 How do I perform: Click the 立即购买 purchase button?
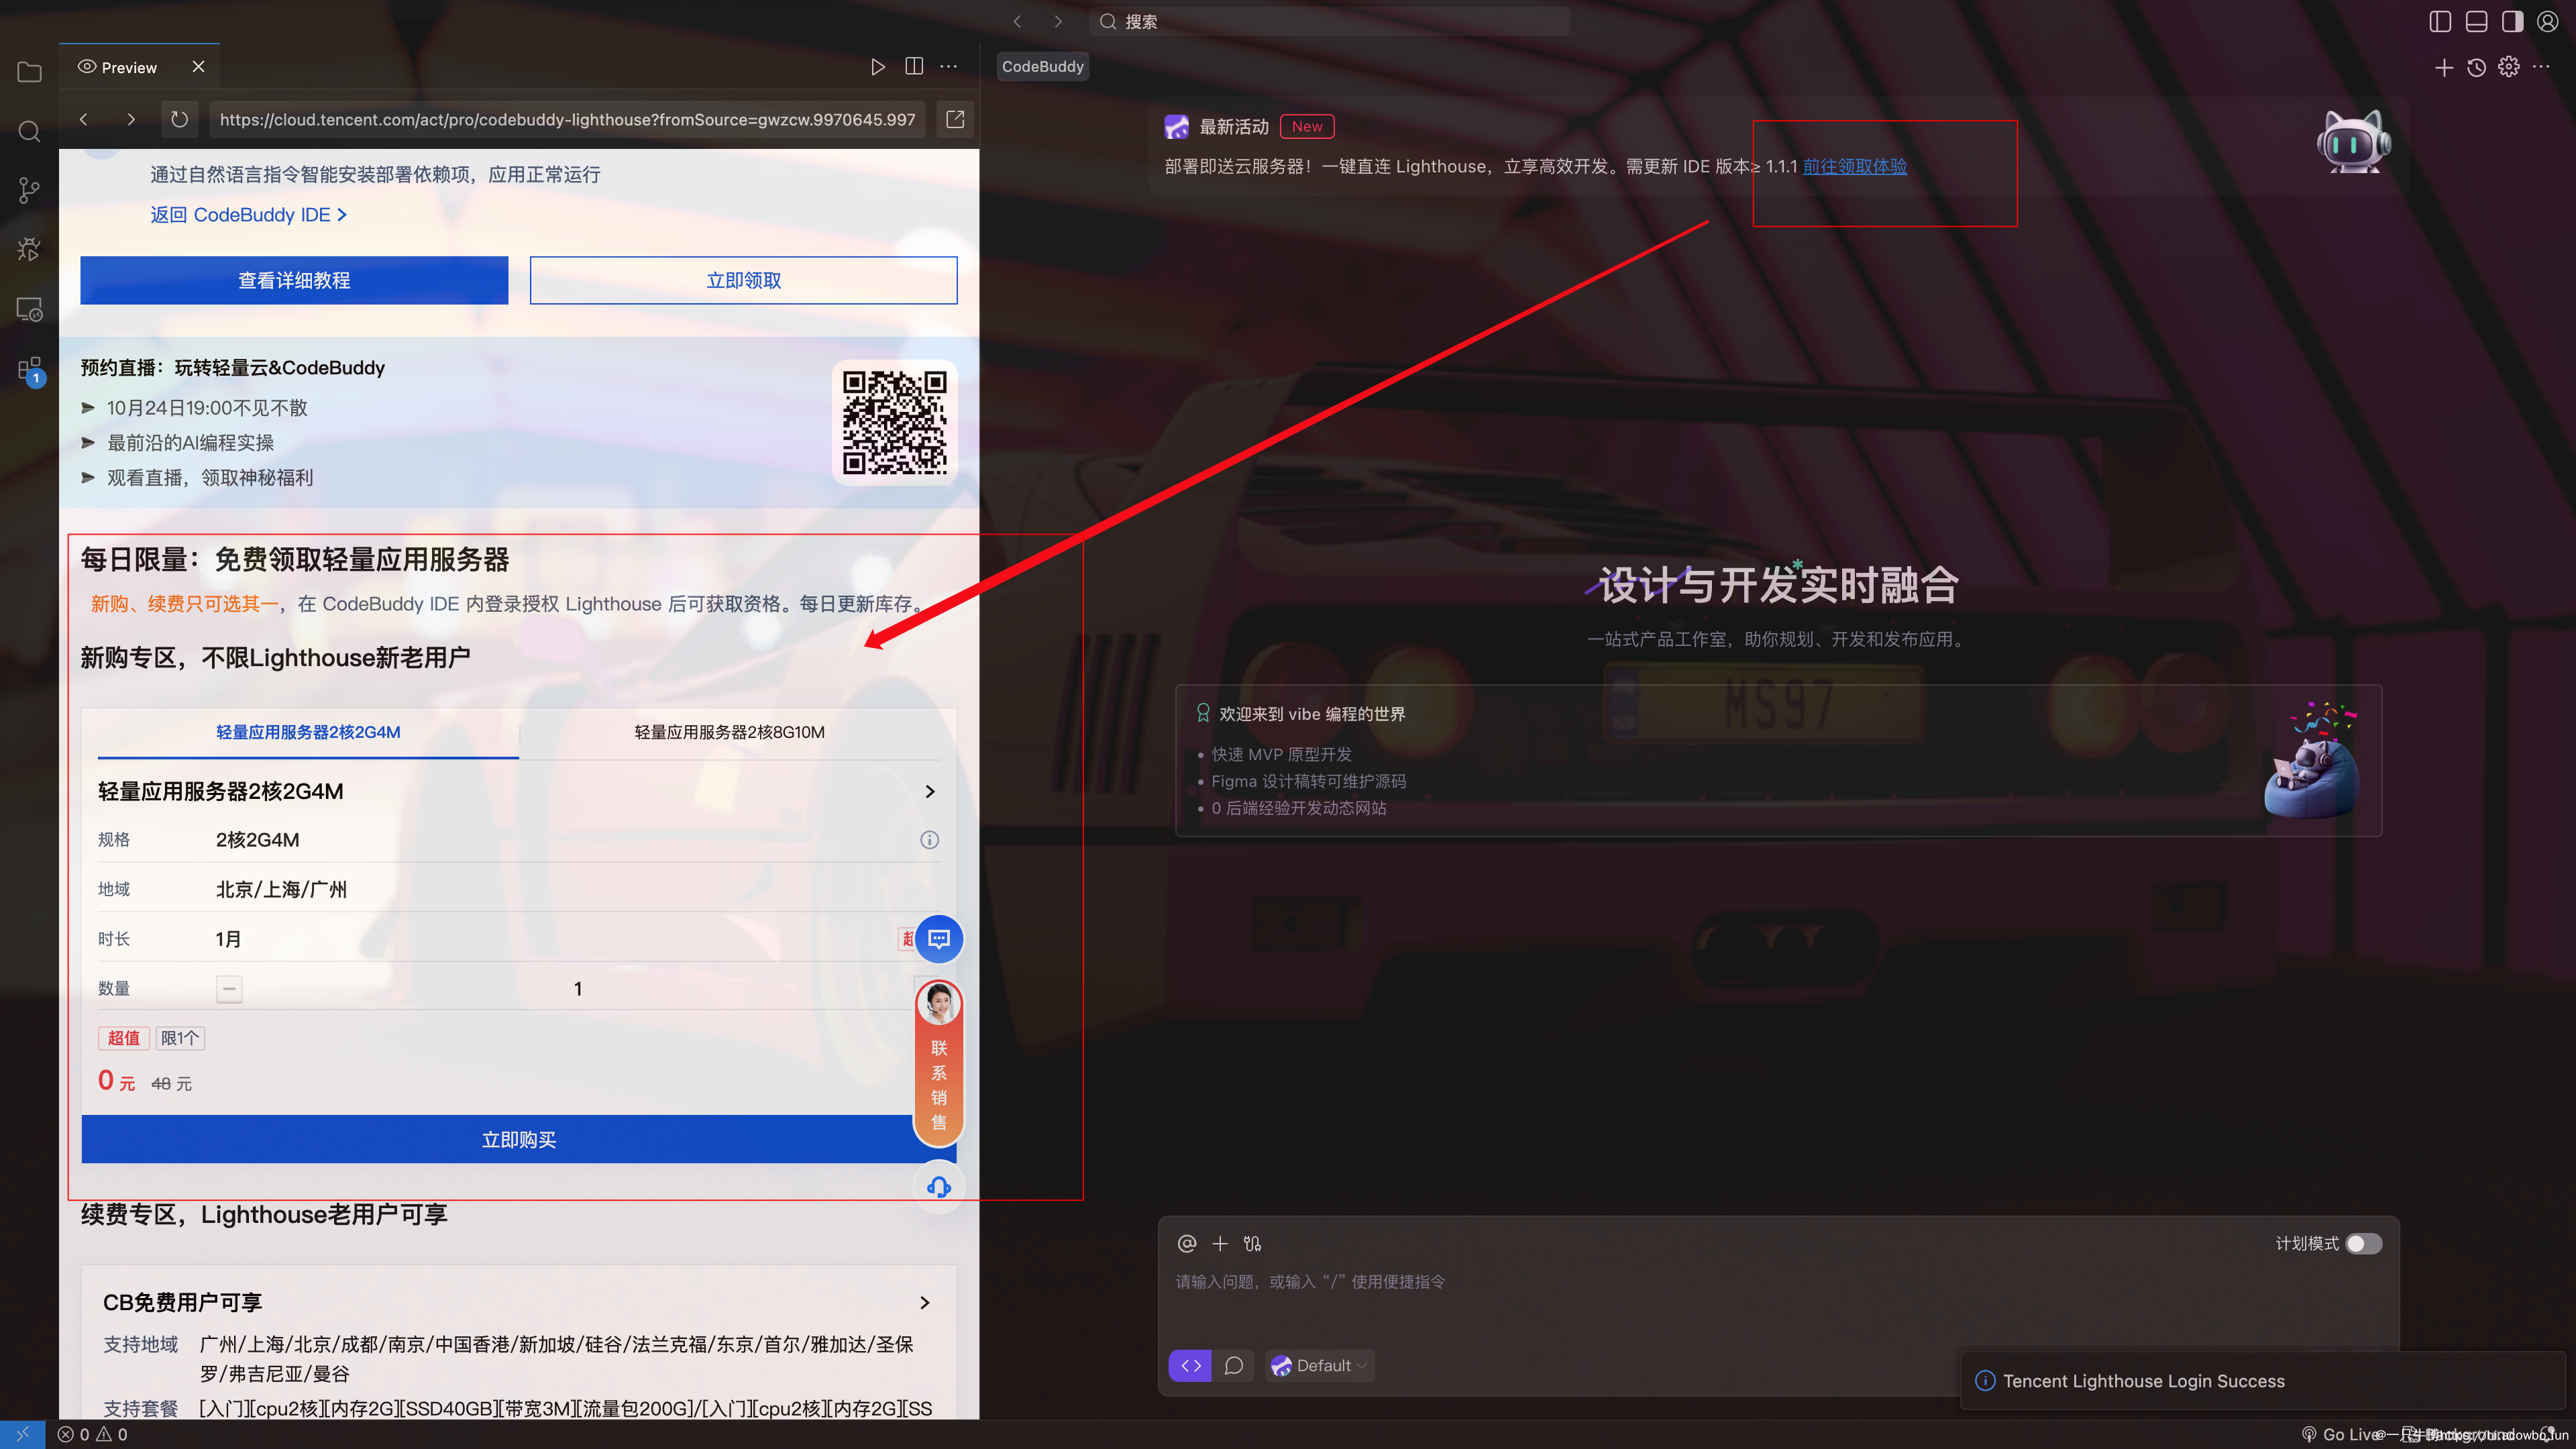point(518,1139)
